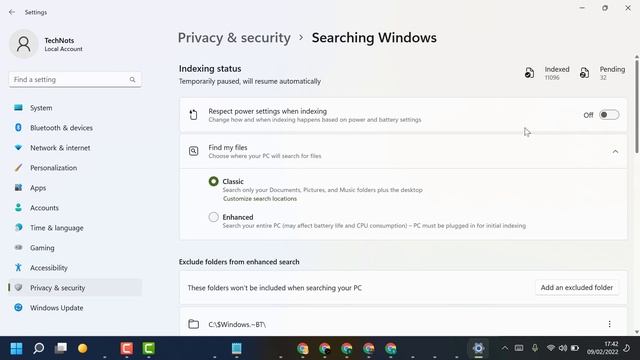Select the Enhanced search radio button
The image size is (640, 360).
click(x=213, y=217)
